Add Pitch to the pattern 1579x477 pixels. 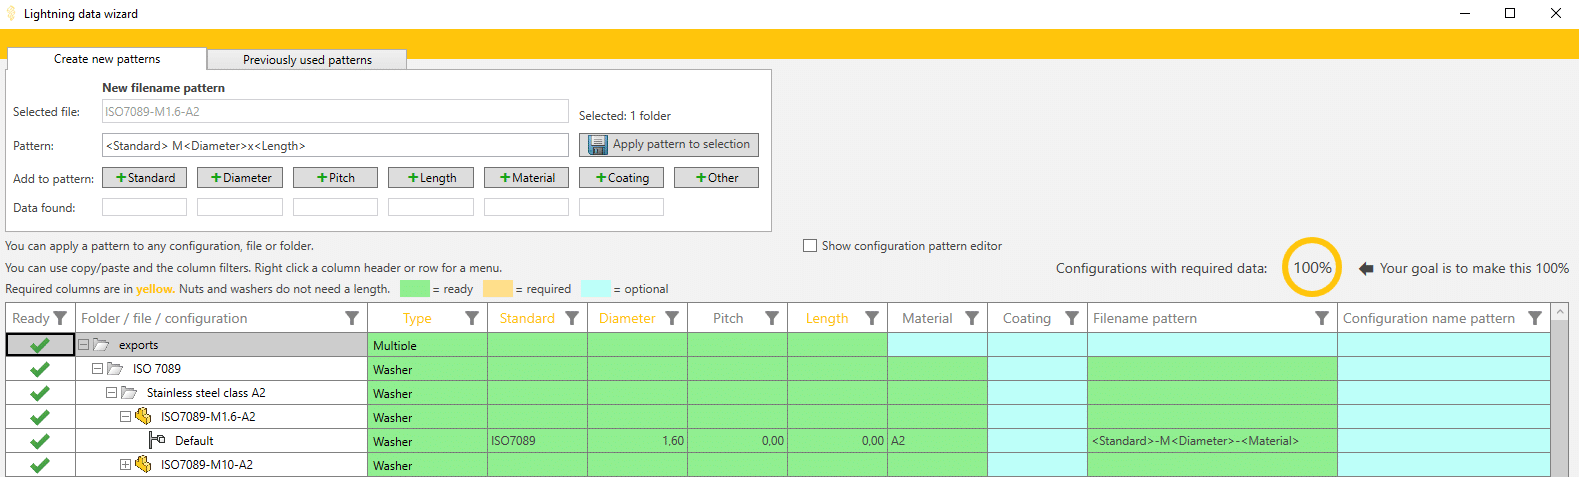(x=335, y=178)
